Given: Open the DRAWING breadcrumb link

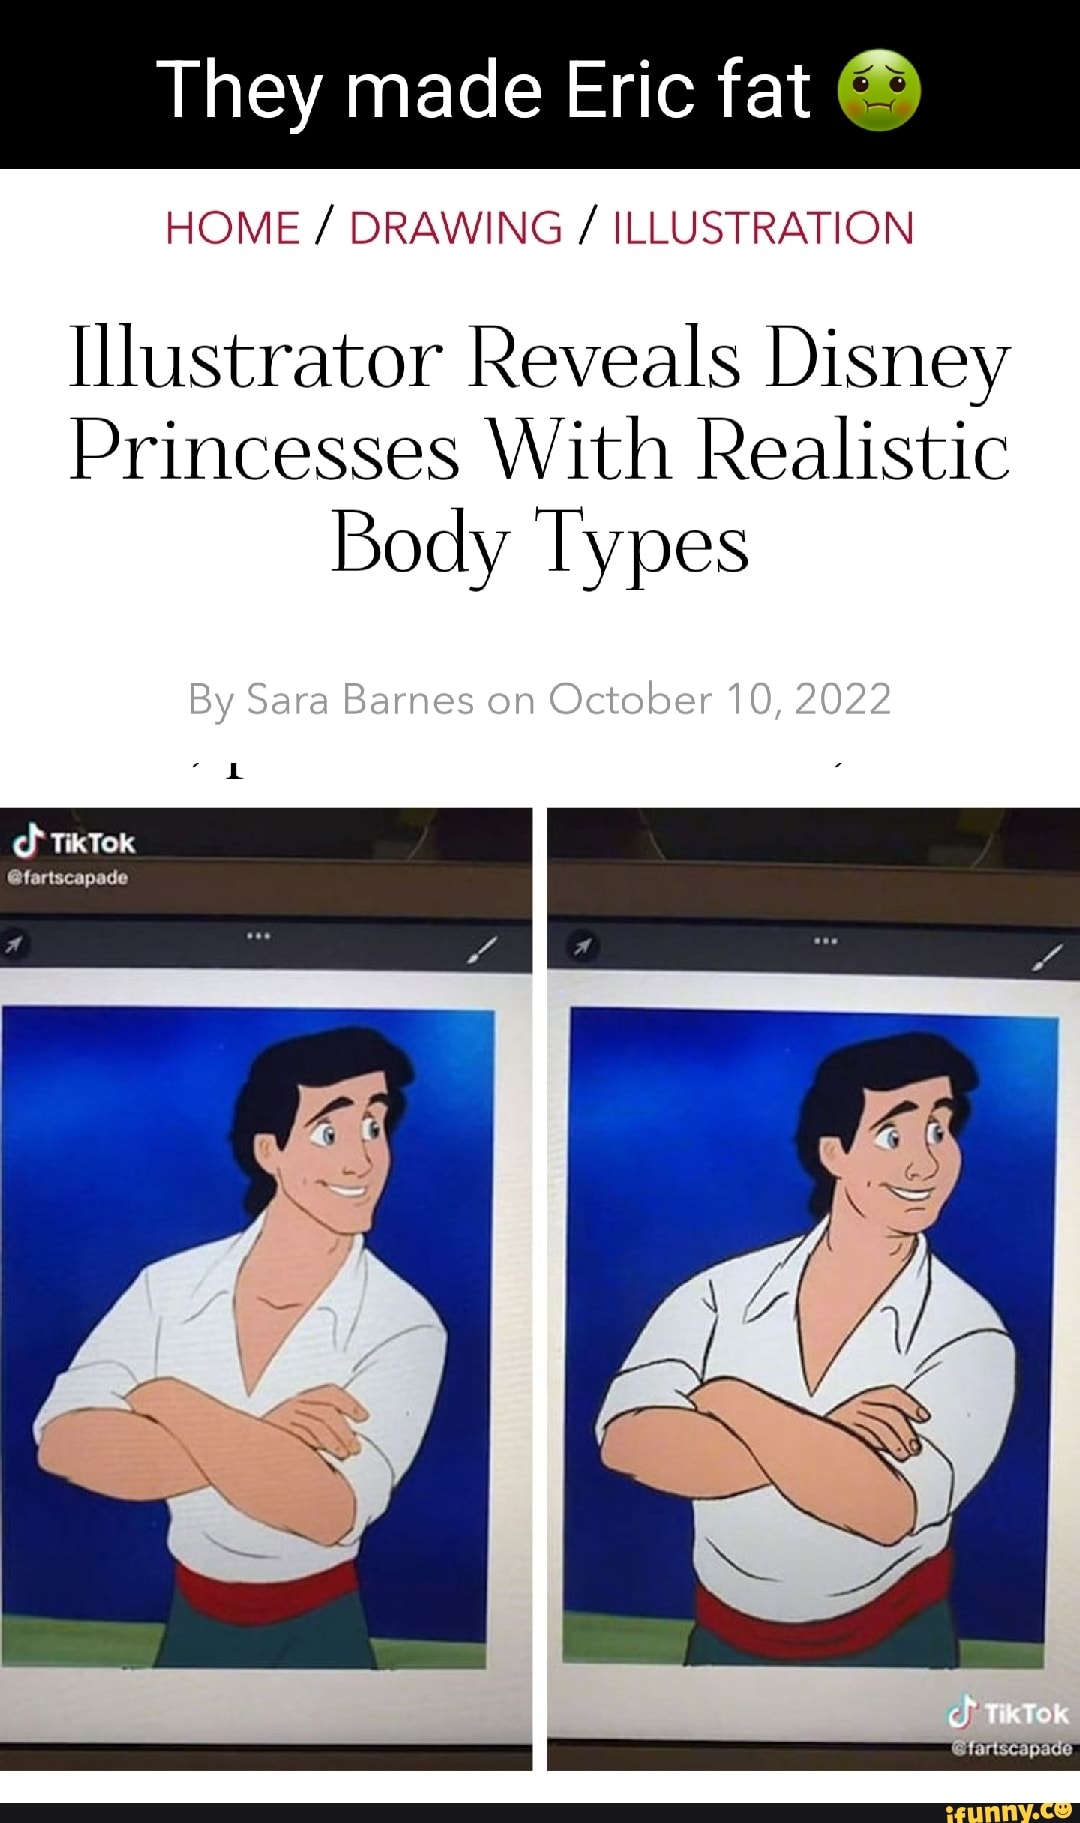Looking at the screenshot, I should pos(456,228).
